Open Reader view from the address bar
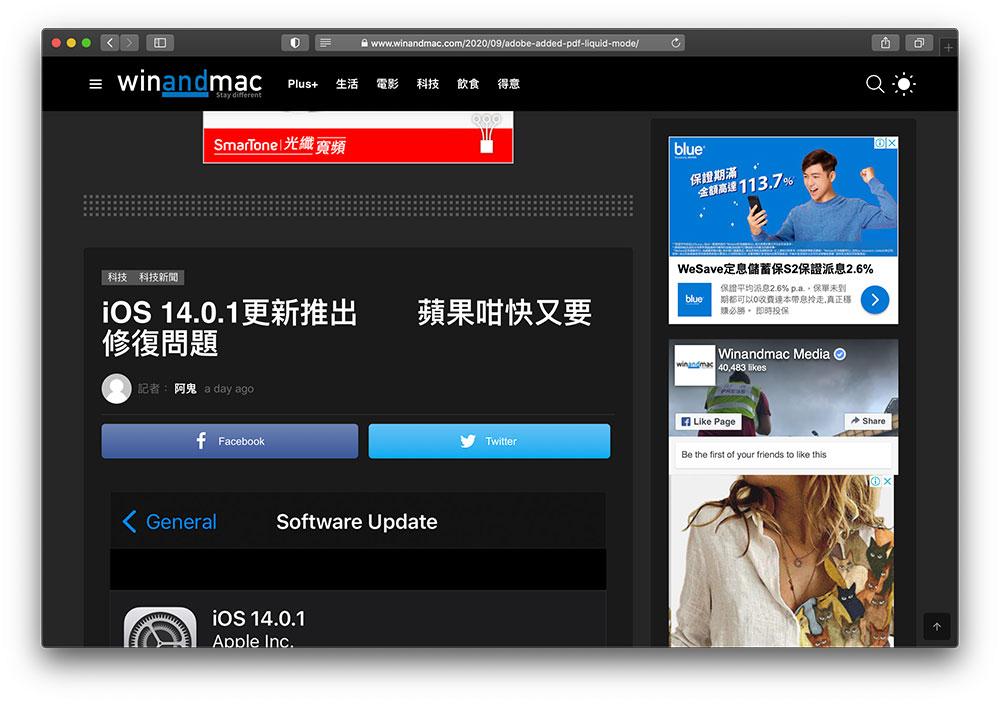 [x=325, y=43]
